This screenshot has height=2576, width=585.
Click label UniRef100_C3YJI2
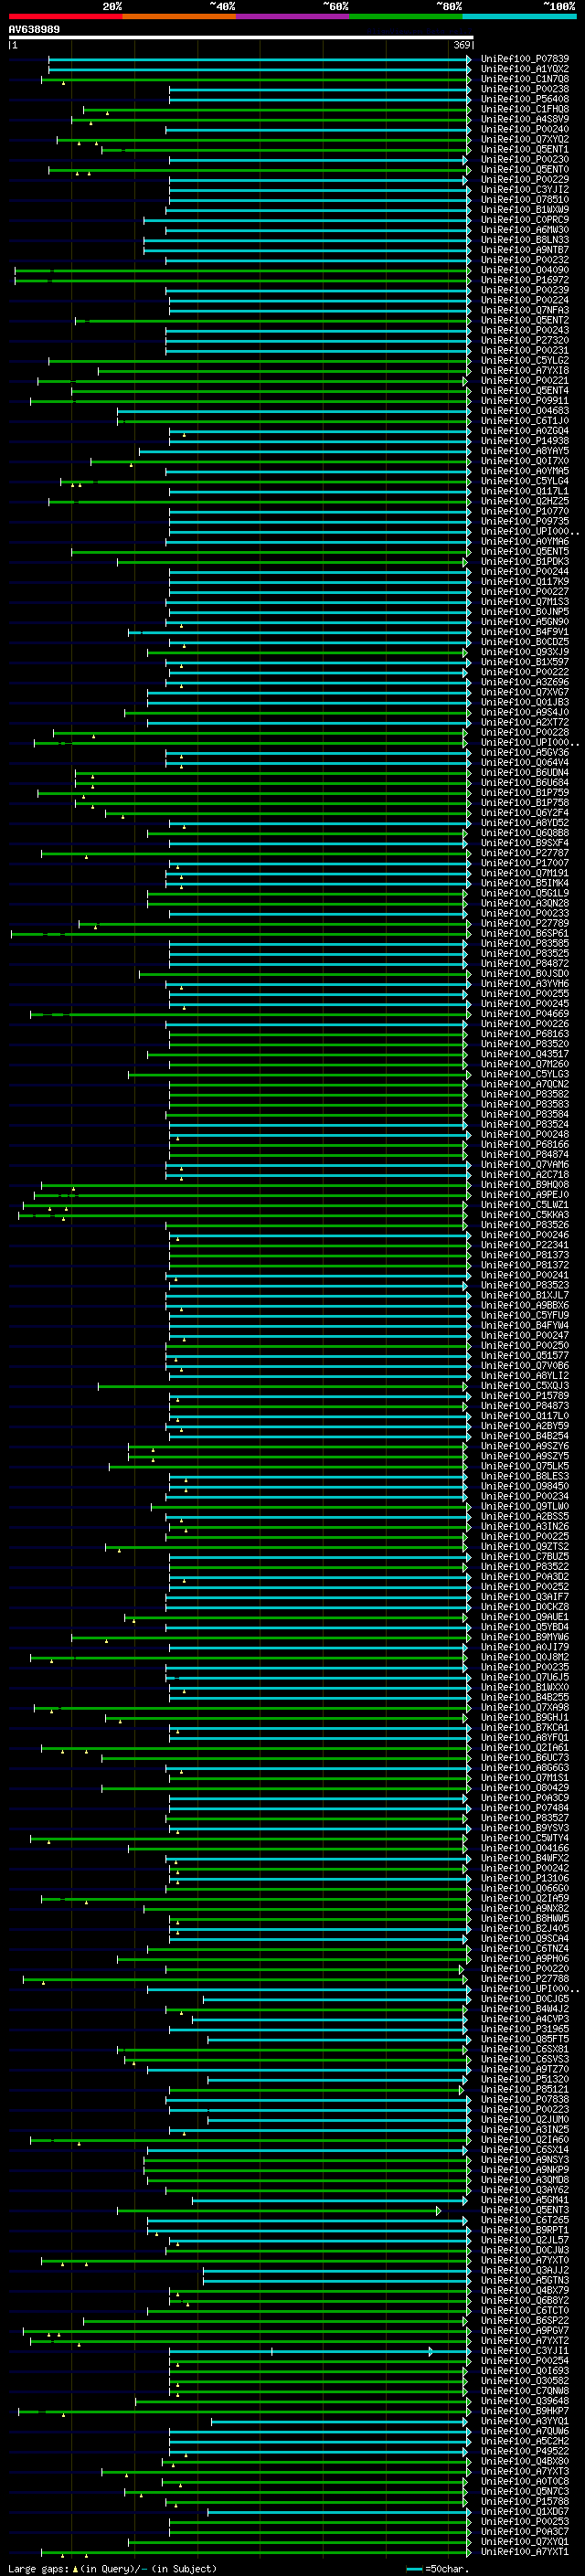click(x=525, y=189)
